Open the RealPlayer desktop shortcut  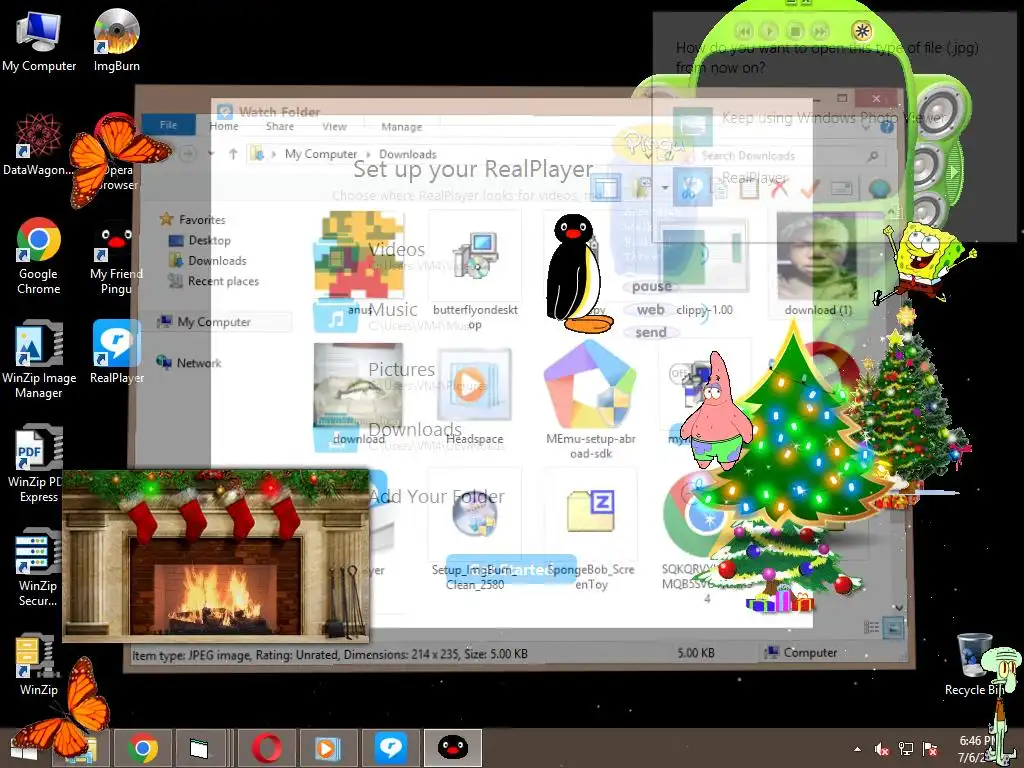(x=116, y=351)
